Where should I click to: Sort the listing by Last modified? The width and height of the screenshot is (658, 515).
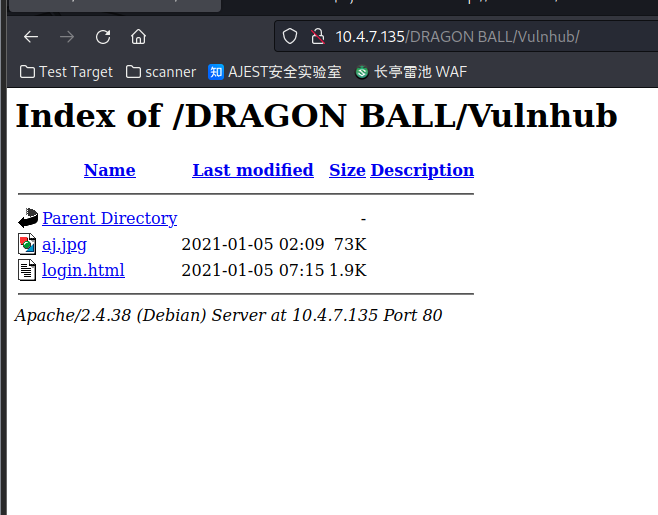point(253,170)
